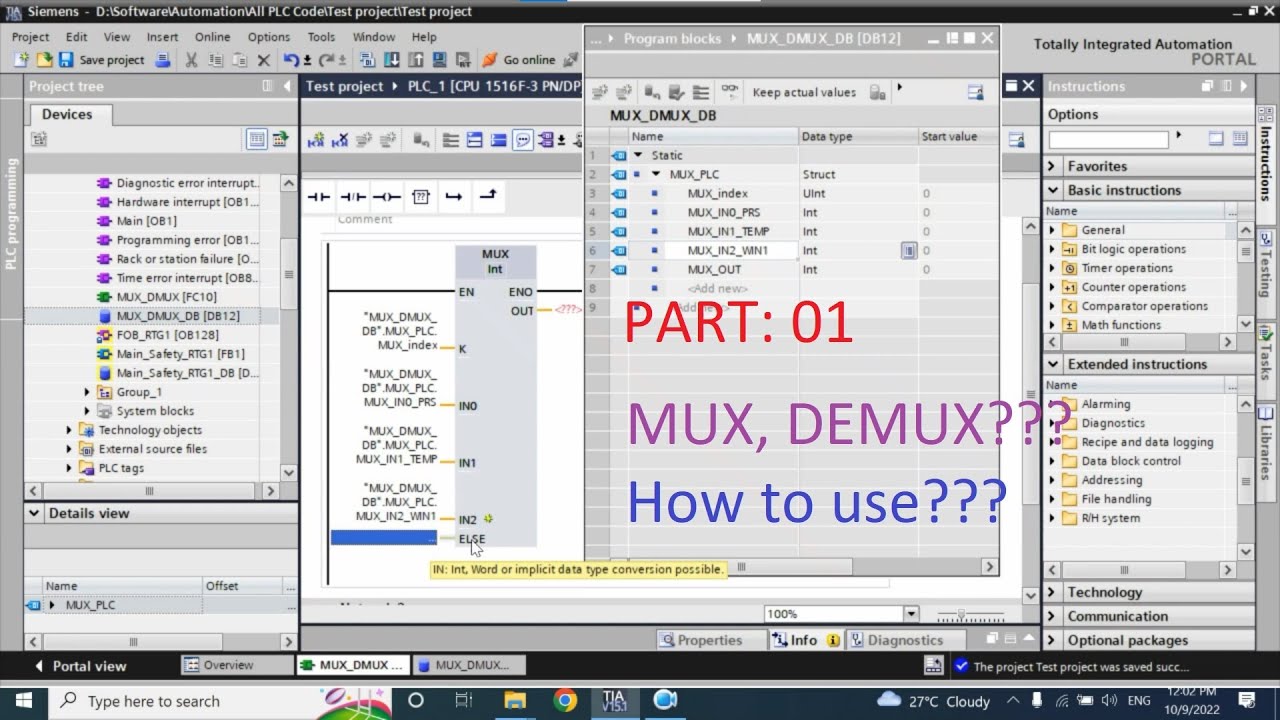Screen dimensions: 1280x720
Task: Collapse the Basic instructions section
Action: pos(1052,190)
